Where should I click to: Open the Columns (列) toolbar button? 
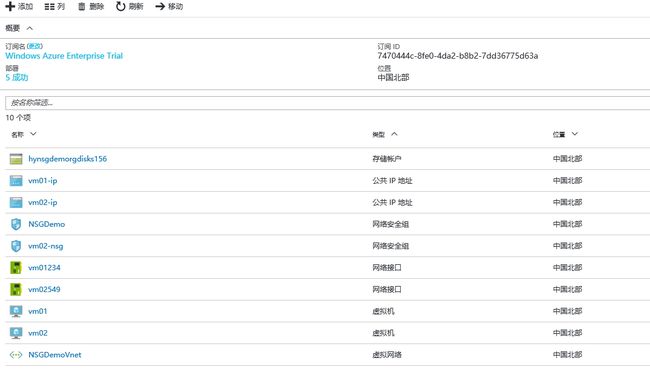click(x=55, y=7)
